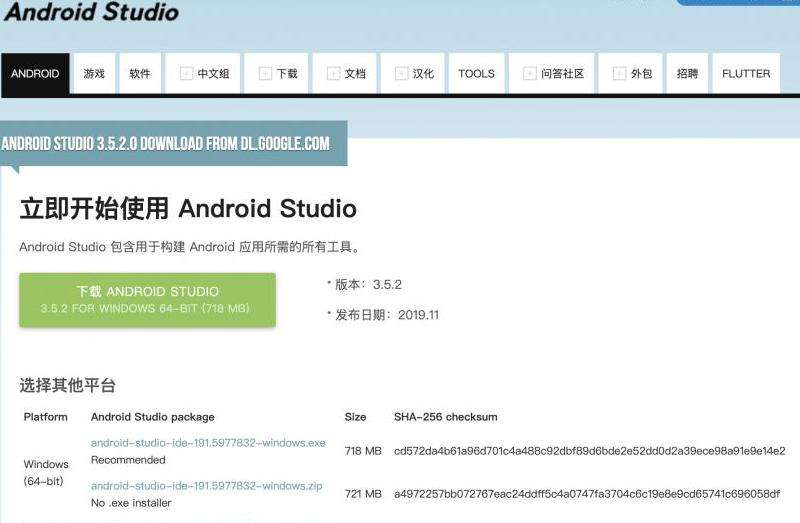Expand the plus icon beside 问答社区
Screen dimensions: 800x523
point(530,74)
